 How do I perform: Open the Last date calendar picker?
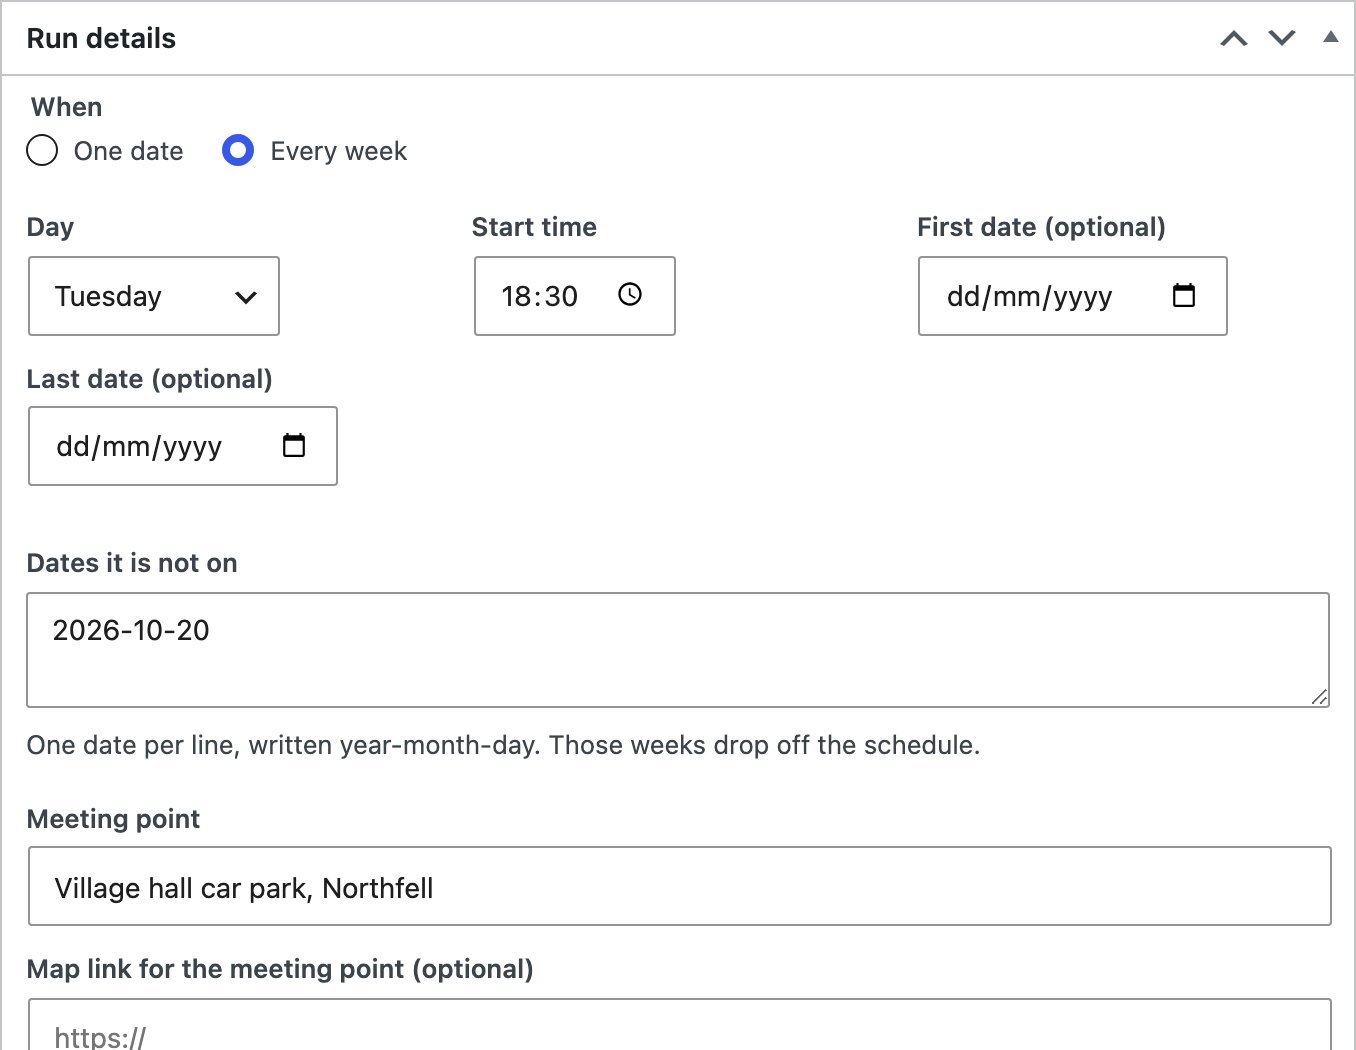click(294, 445)
